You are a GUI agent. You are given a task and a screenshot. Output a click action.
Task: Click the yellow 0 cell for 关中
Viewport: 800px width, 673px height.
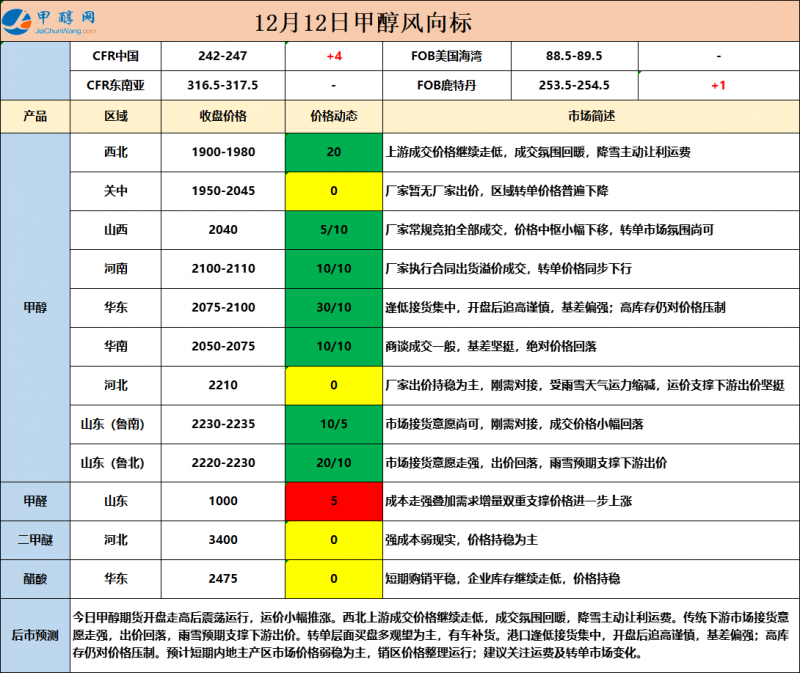tap(334, 191)
